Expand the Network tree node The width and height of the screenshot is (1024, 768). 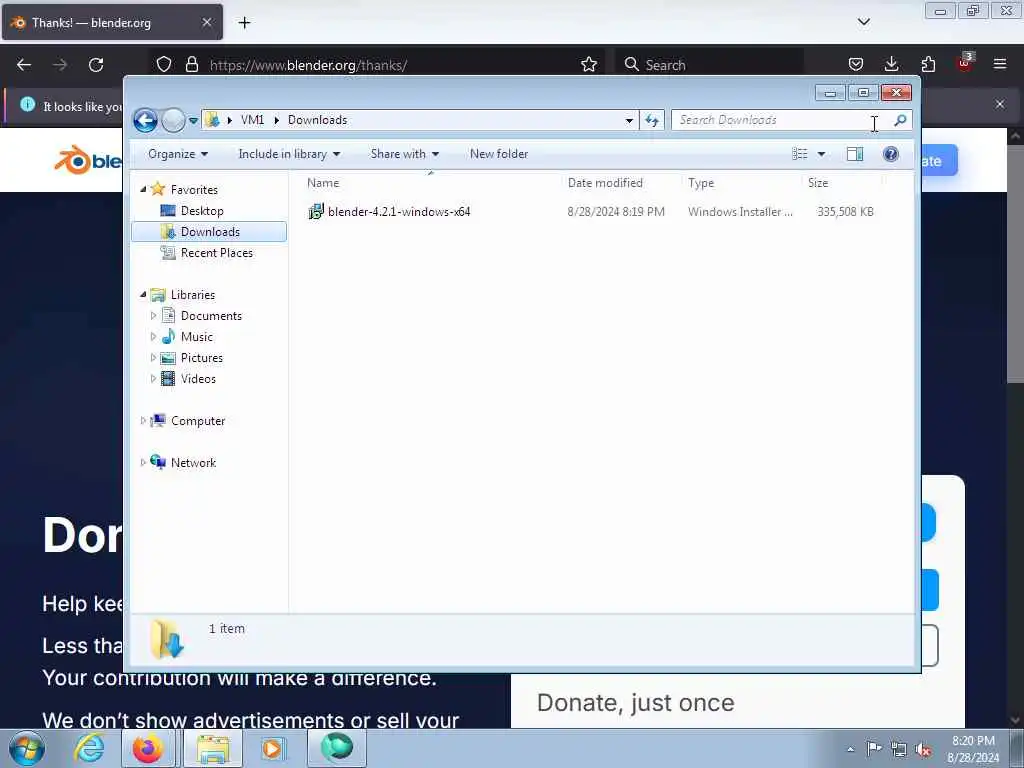[x=143, y=462]
